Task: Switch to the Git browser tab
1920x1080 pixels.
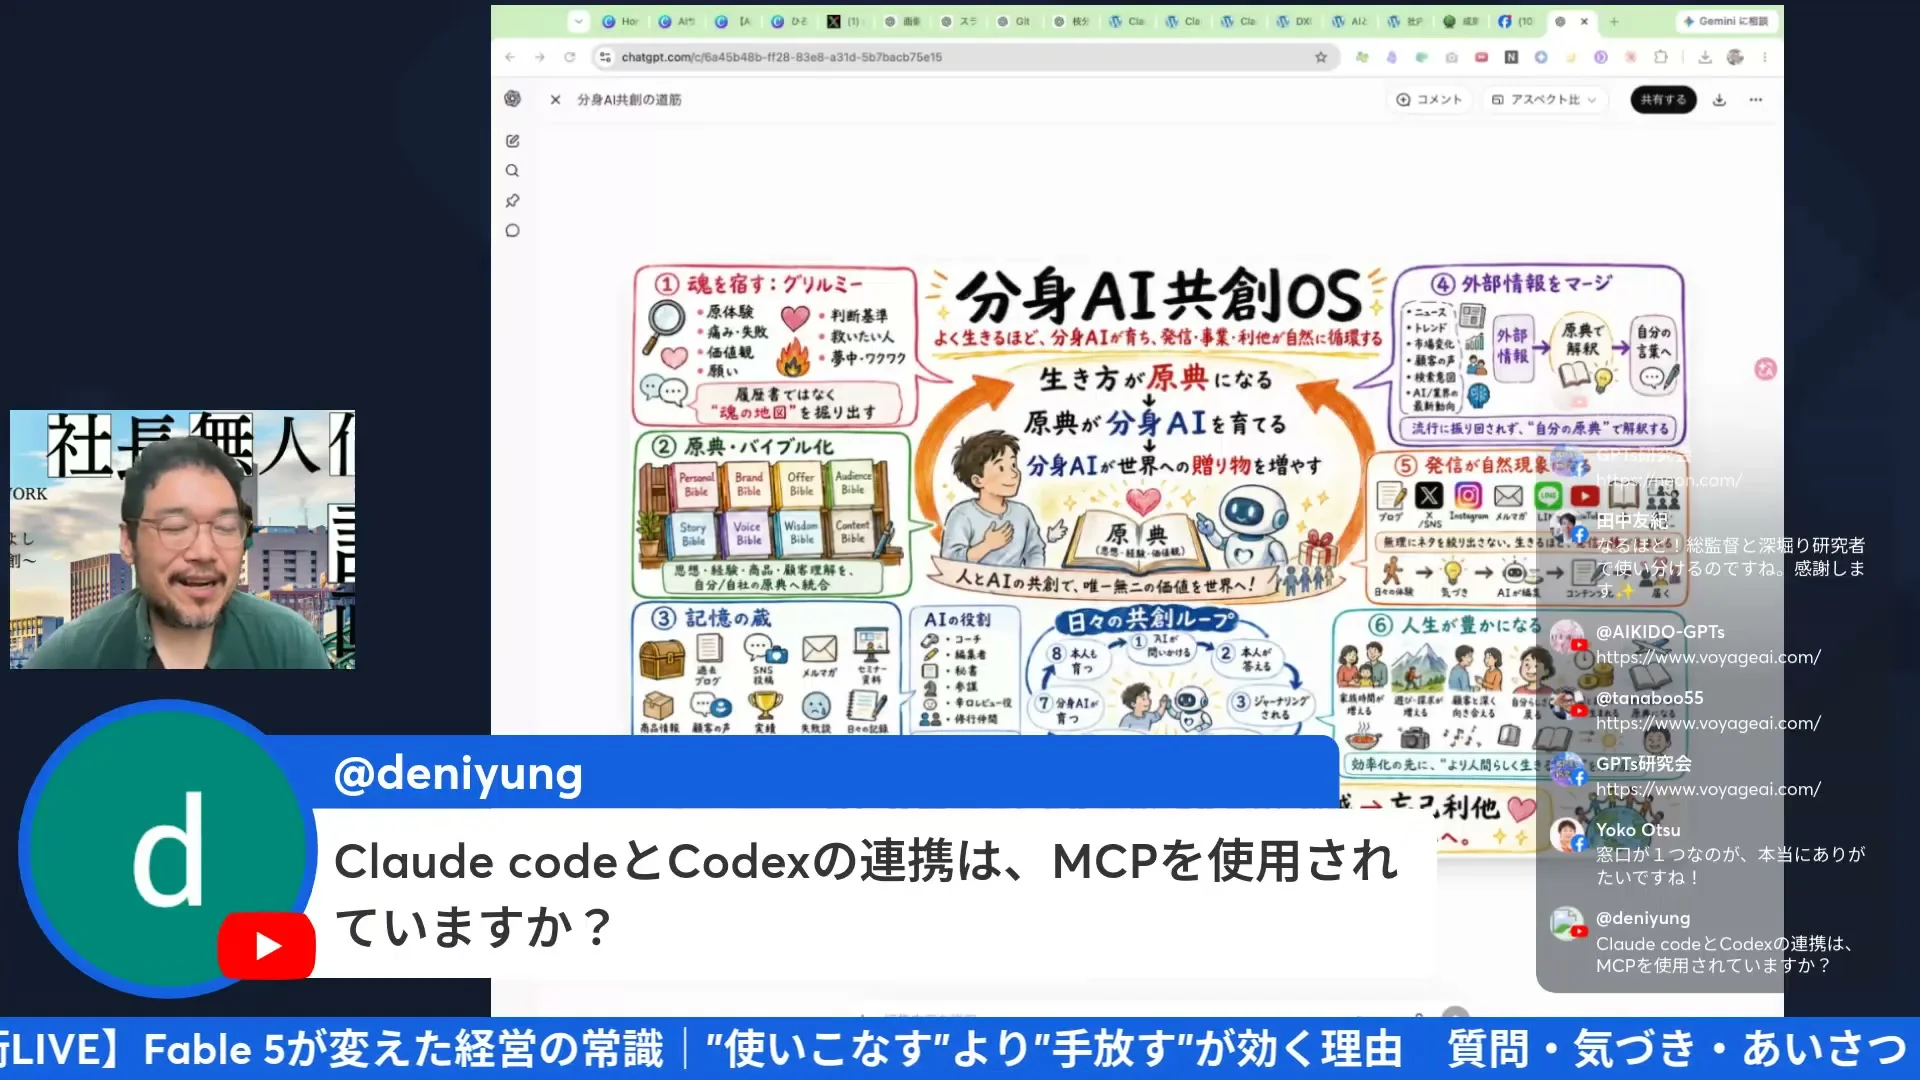Action: point(1013,21)
